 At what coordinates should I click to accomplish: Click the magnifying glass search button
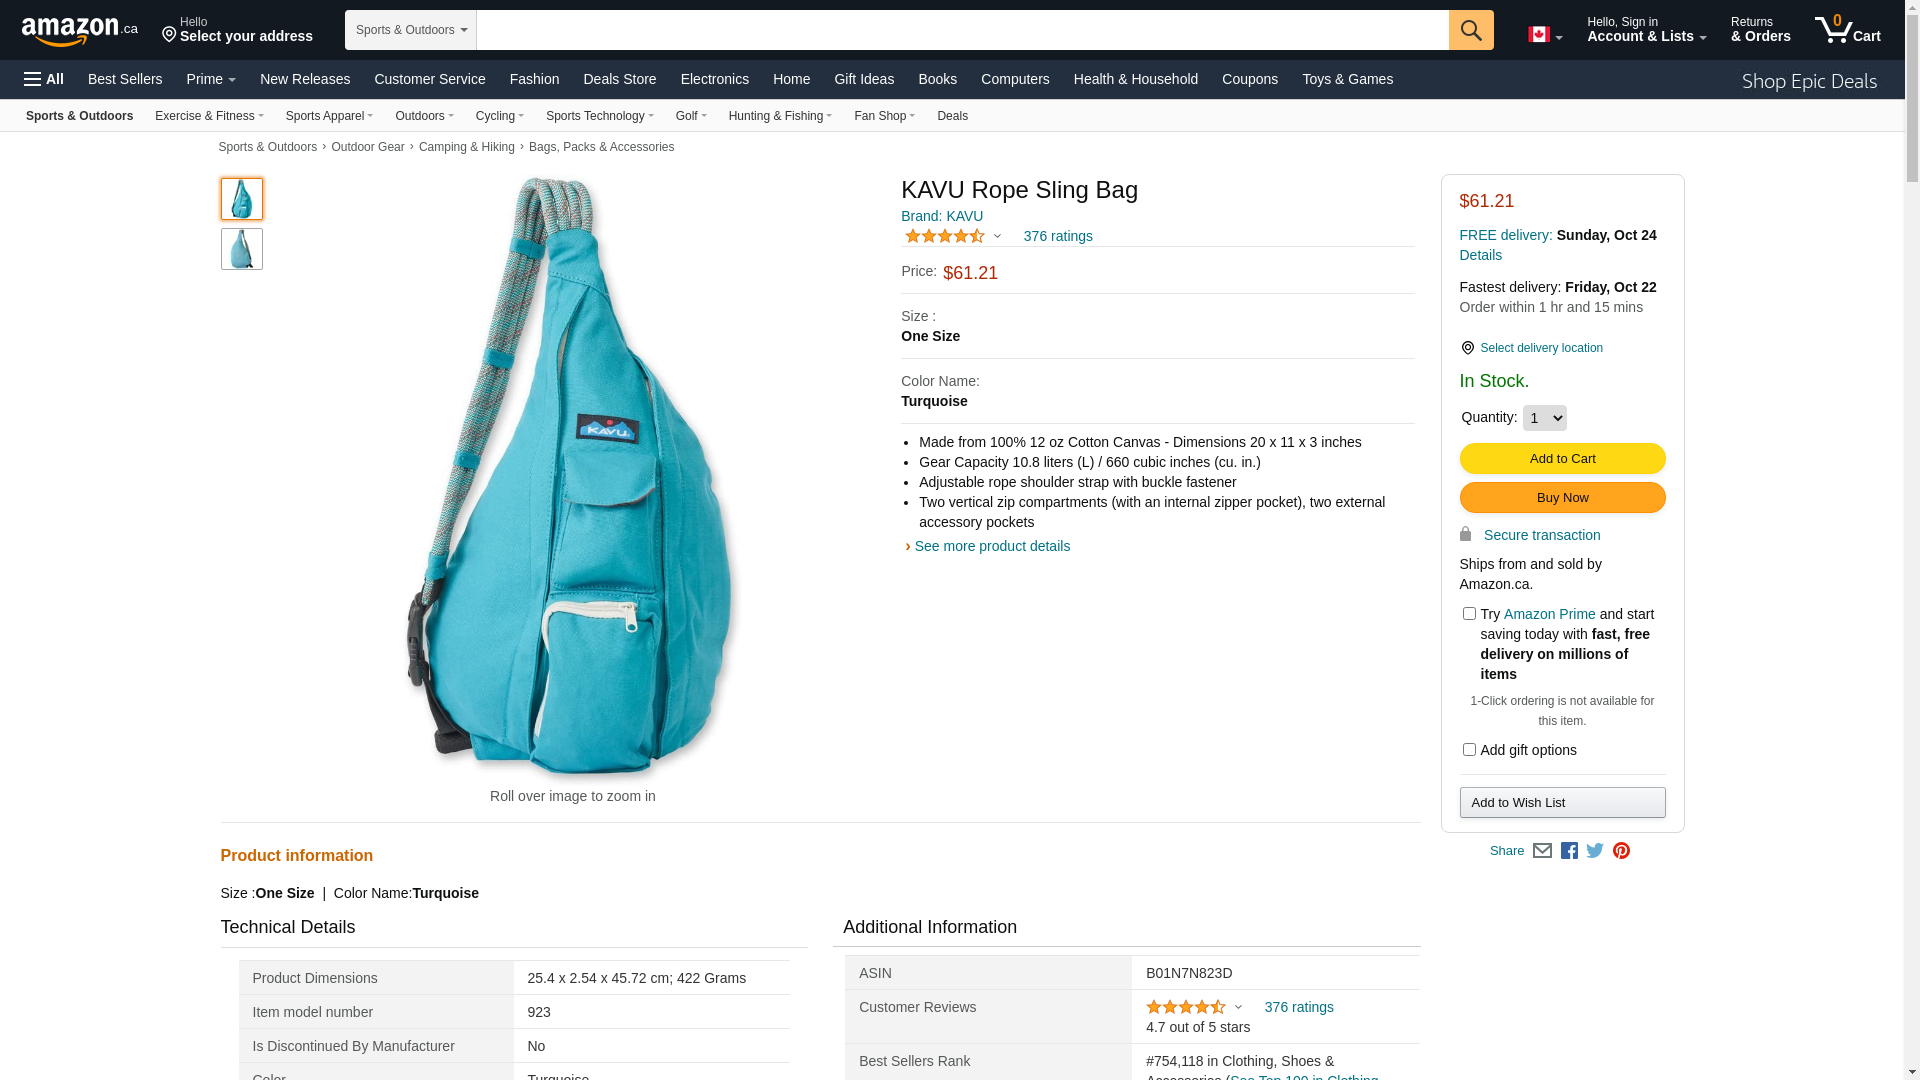[1471, 30]
